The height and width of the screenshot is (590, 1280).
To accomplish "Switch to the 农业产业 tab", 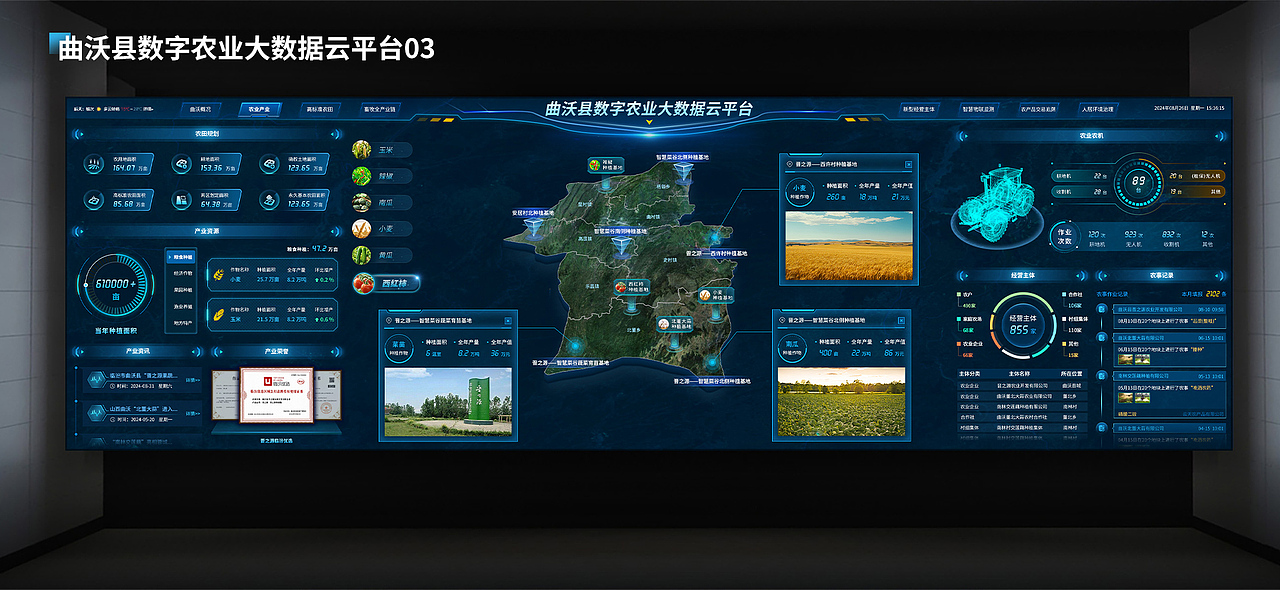I will tap(260, 109).
